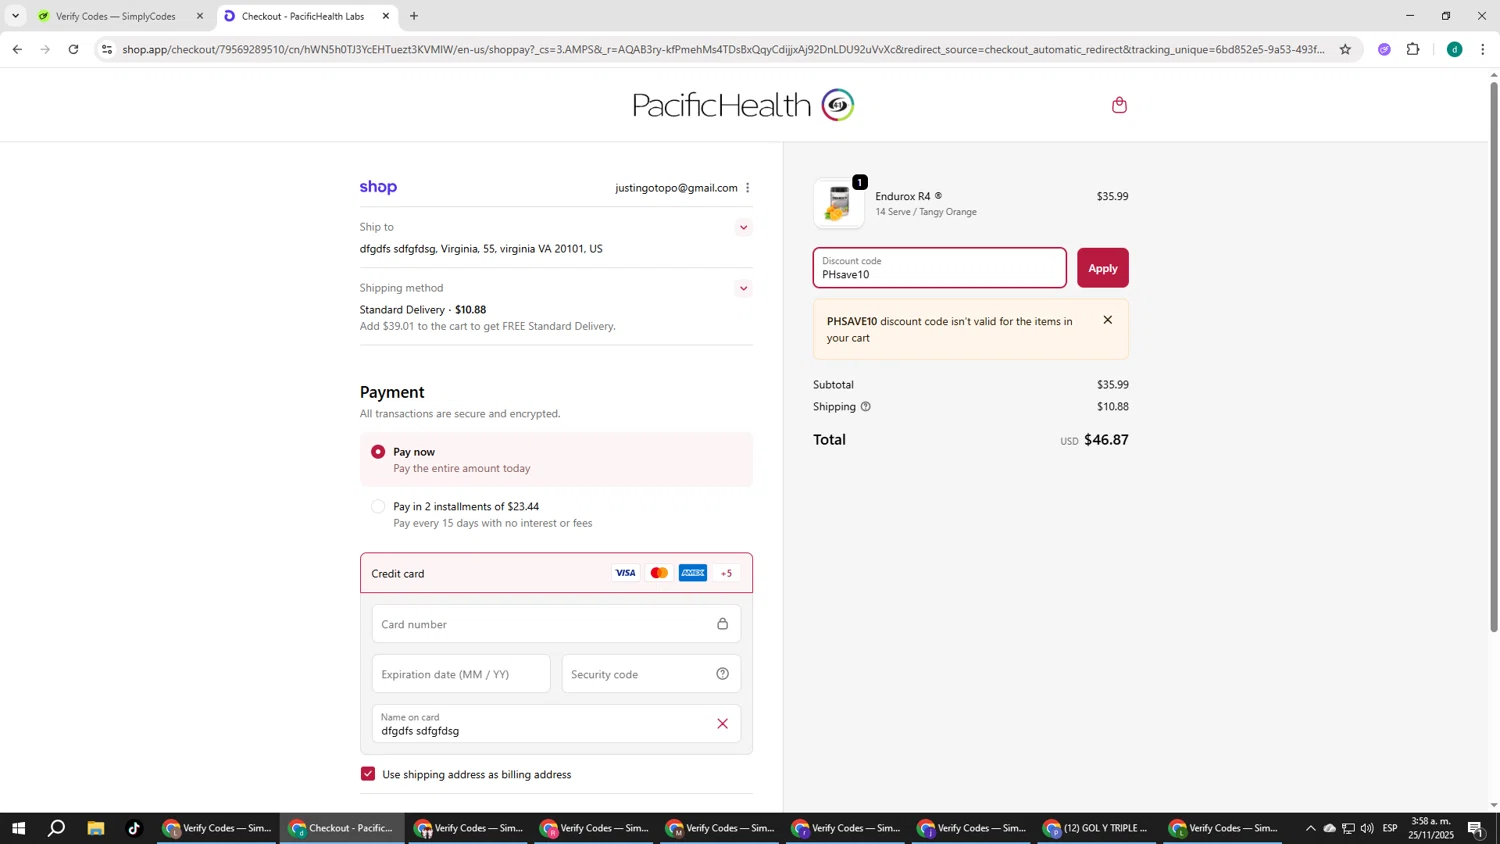The height and width of the screenshot is (844, 1500).
Task: Open the Windows Start menu
Action: pyautogui.click(x=18, y=828)
